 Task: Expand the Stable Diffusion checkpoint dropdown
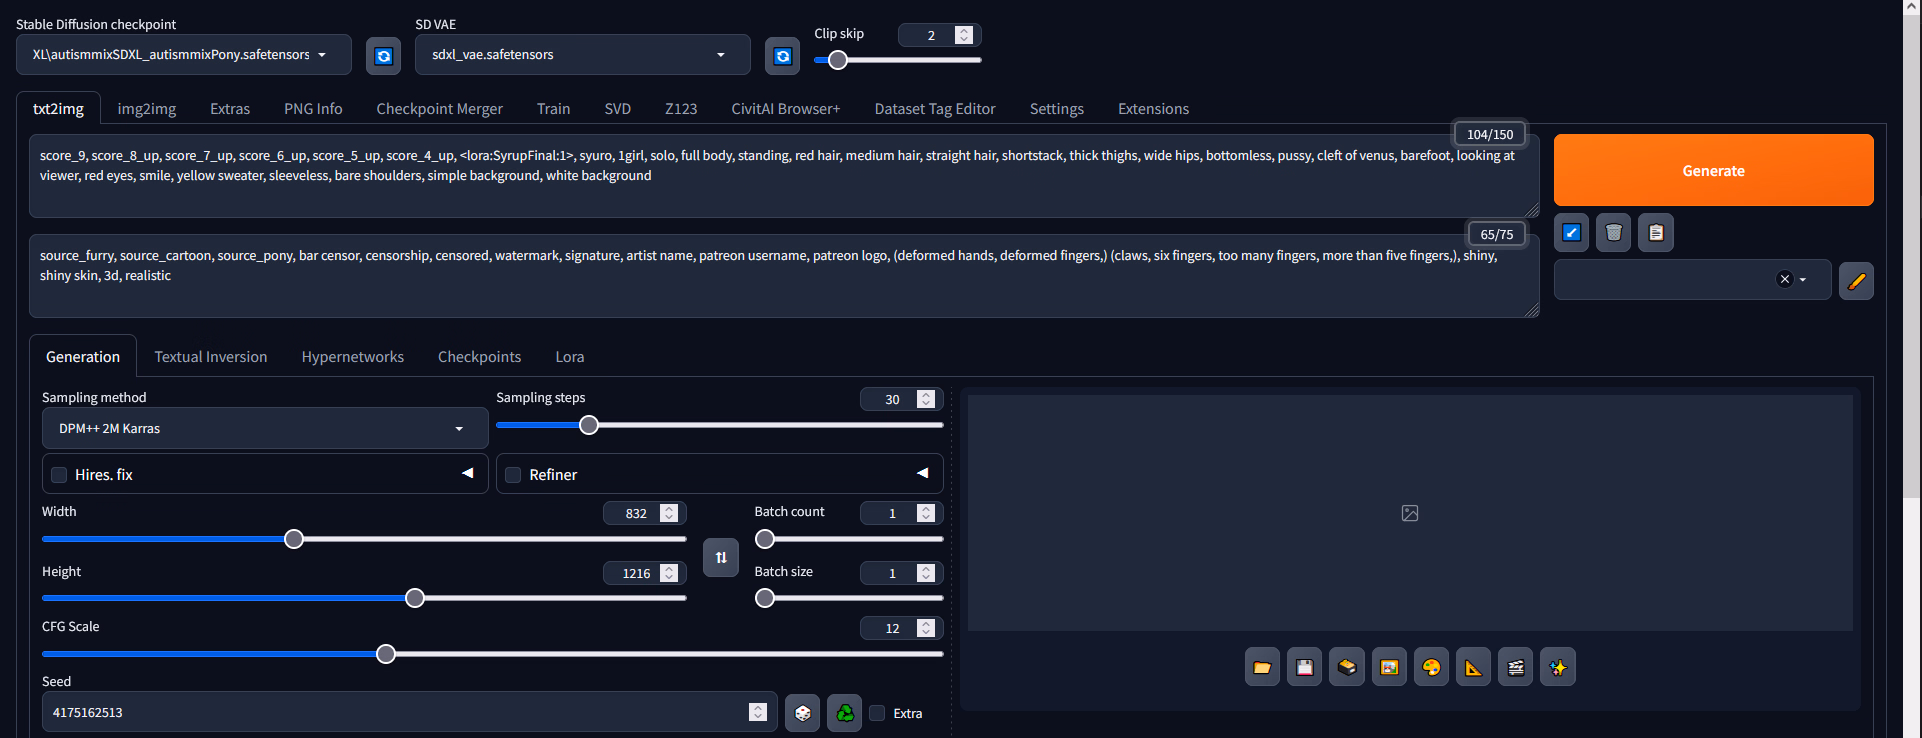tap(183, 55)
